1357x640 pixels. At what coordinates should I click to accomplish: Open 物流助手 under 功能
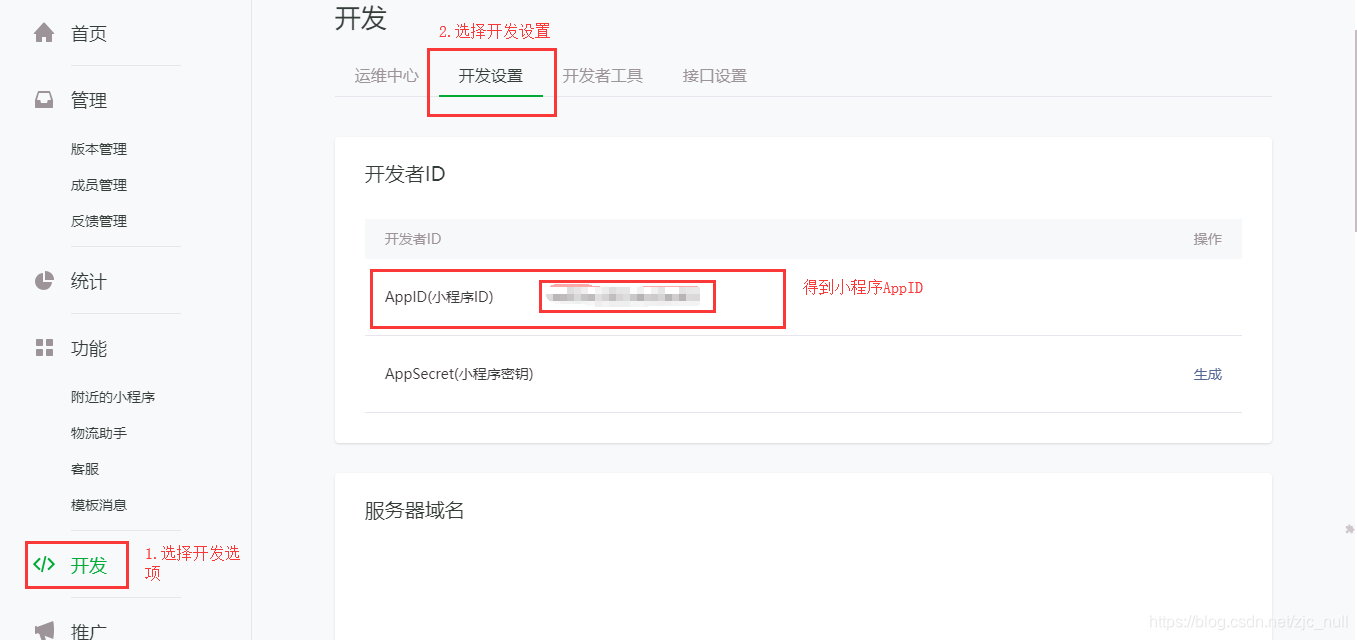click(99, 433)
